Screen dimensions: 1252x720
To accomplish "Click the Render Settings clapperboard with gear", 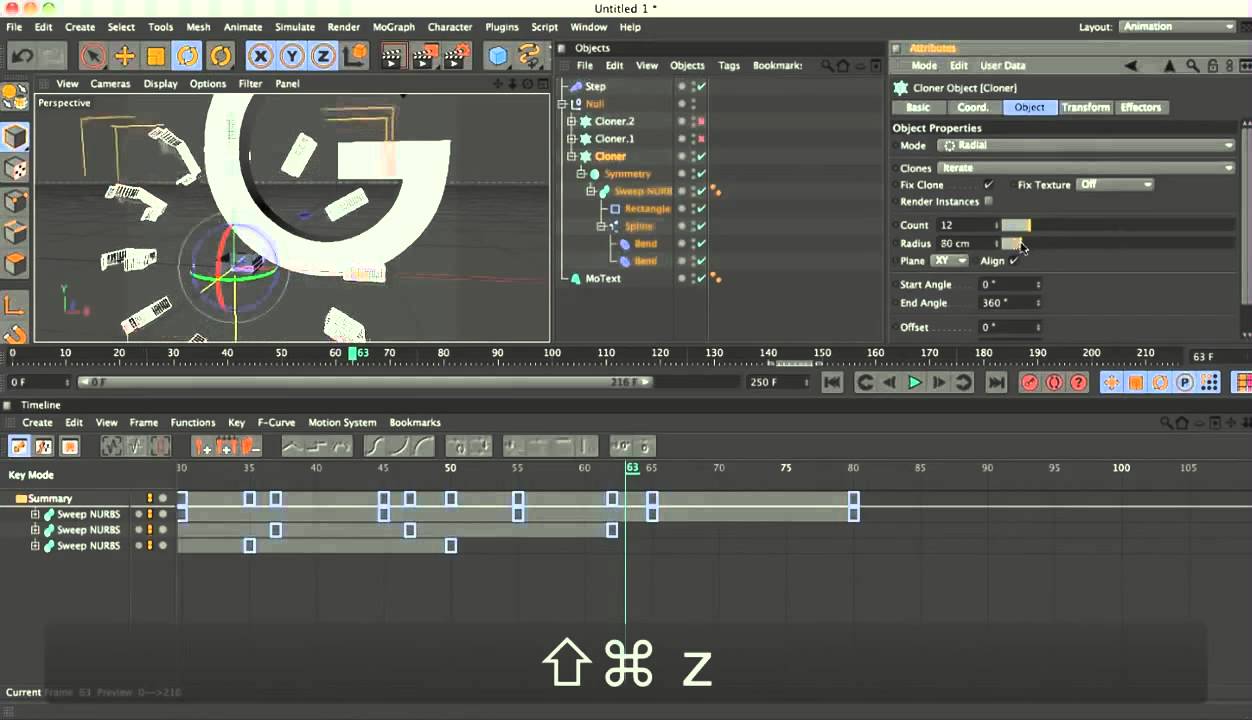I will (x=457, y=56).
